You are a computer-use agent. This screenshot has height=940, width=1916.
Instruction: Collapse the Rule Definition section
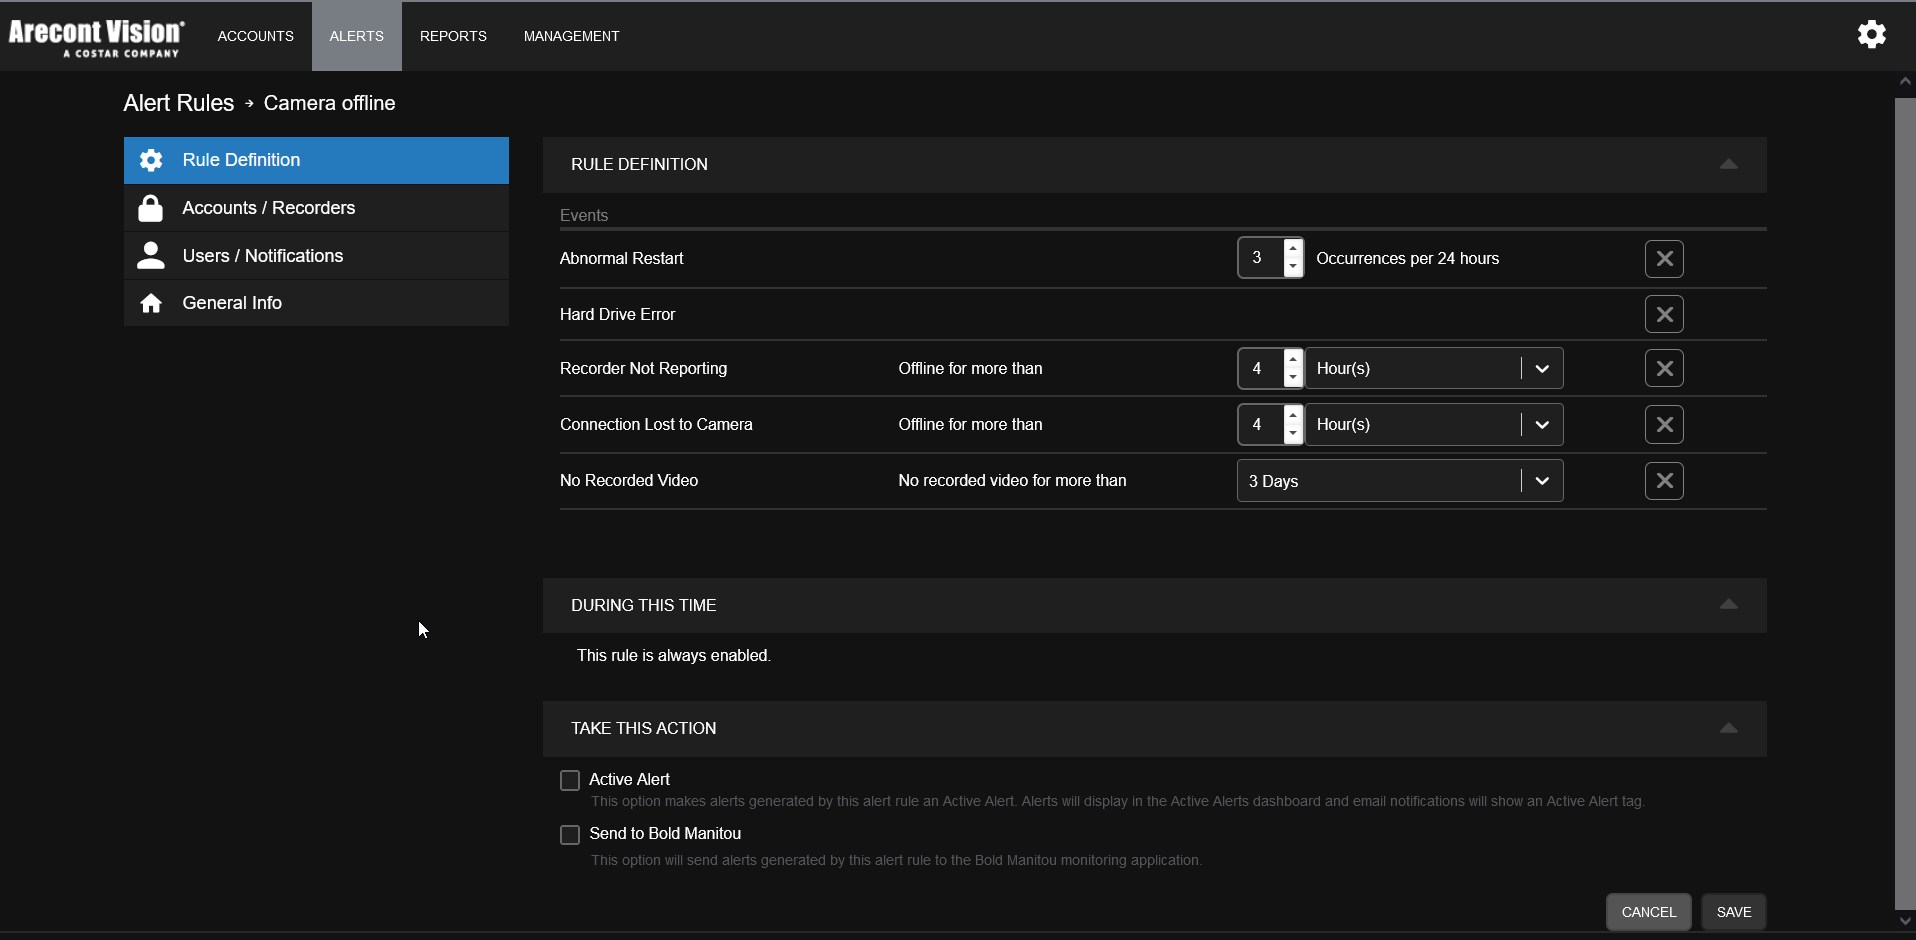(1729, 164)
